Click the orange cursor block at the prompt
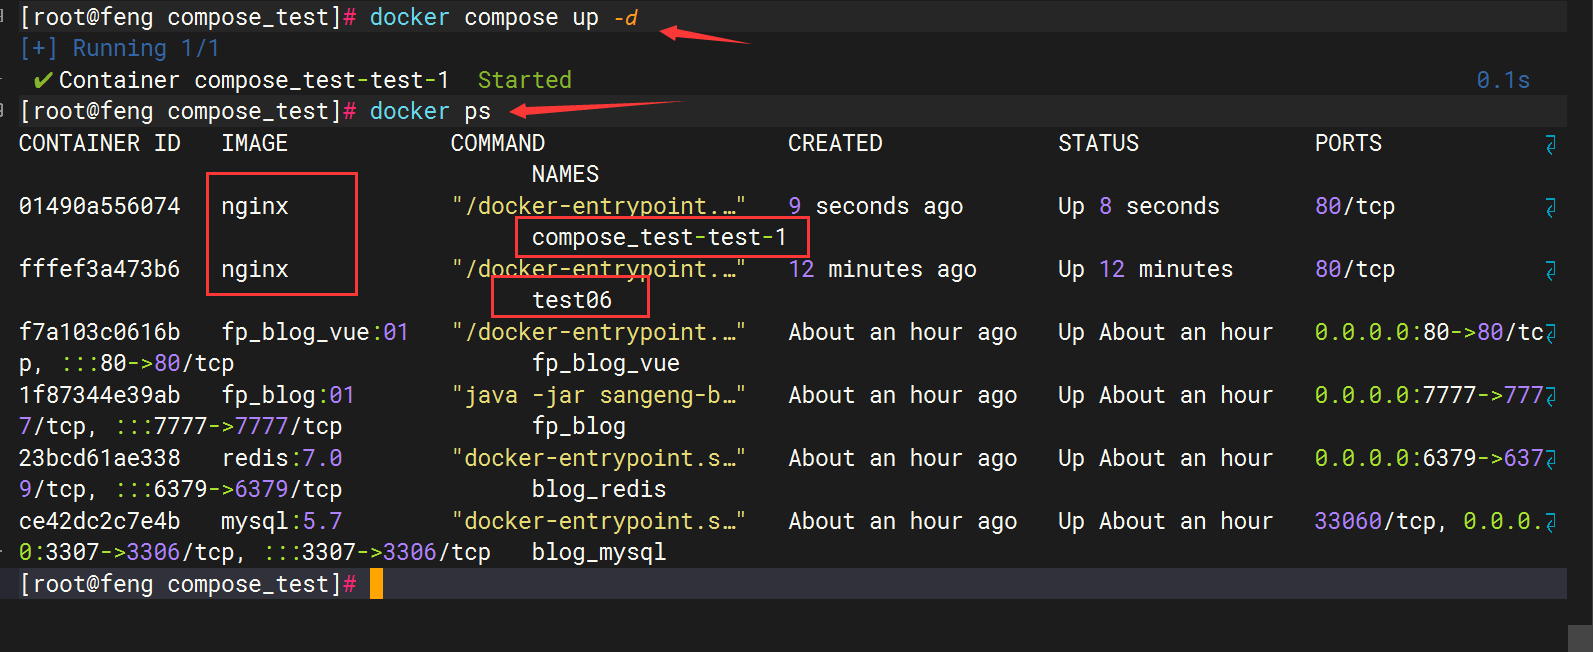 click(376, 584)
